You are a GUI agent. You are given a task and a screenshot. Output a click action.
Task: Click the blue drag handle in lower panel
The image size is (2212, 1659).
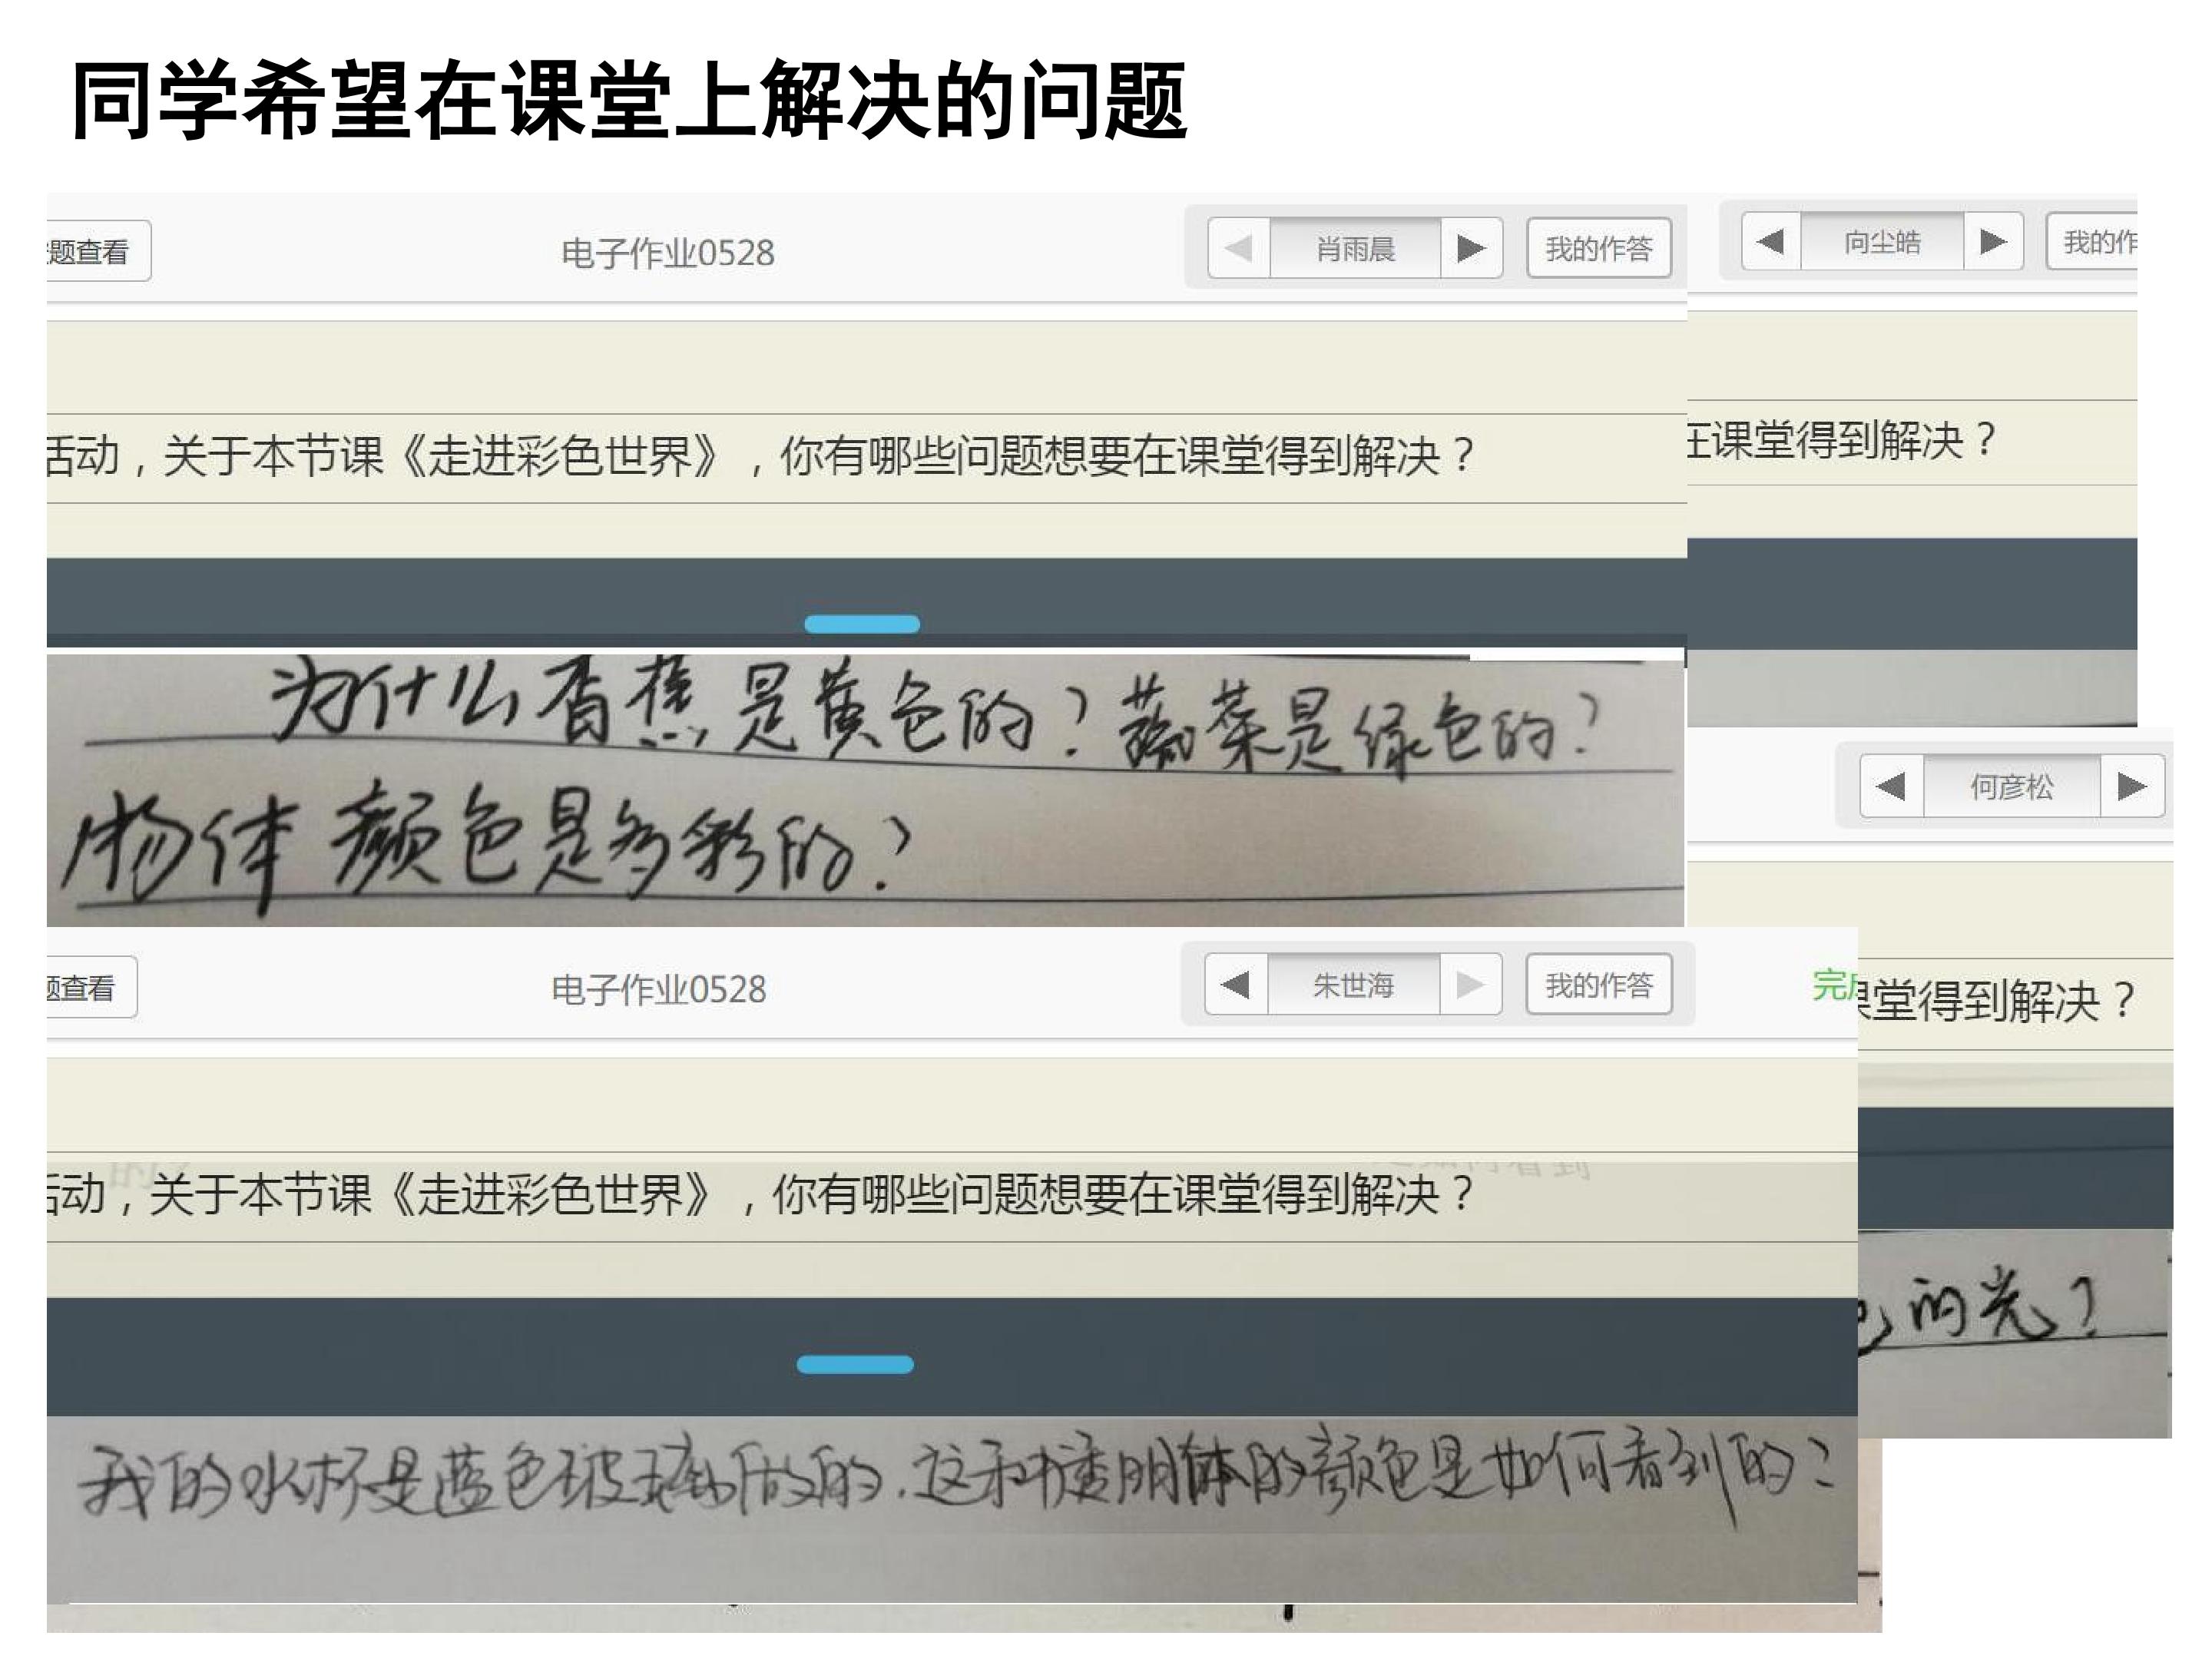(855, 1364)
